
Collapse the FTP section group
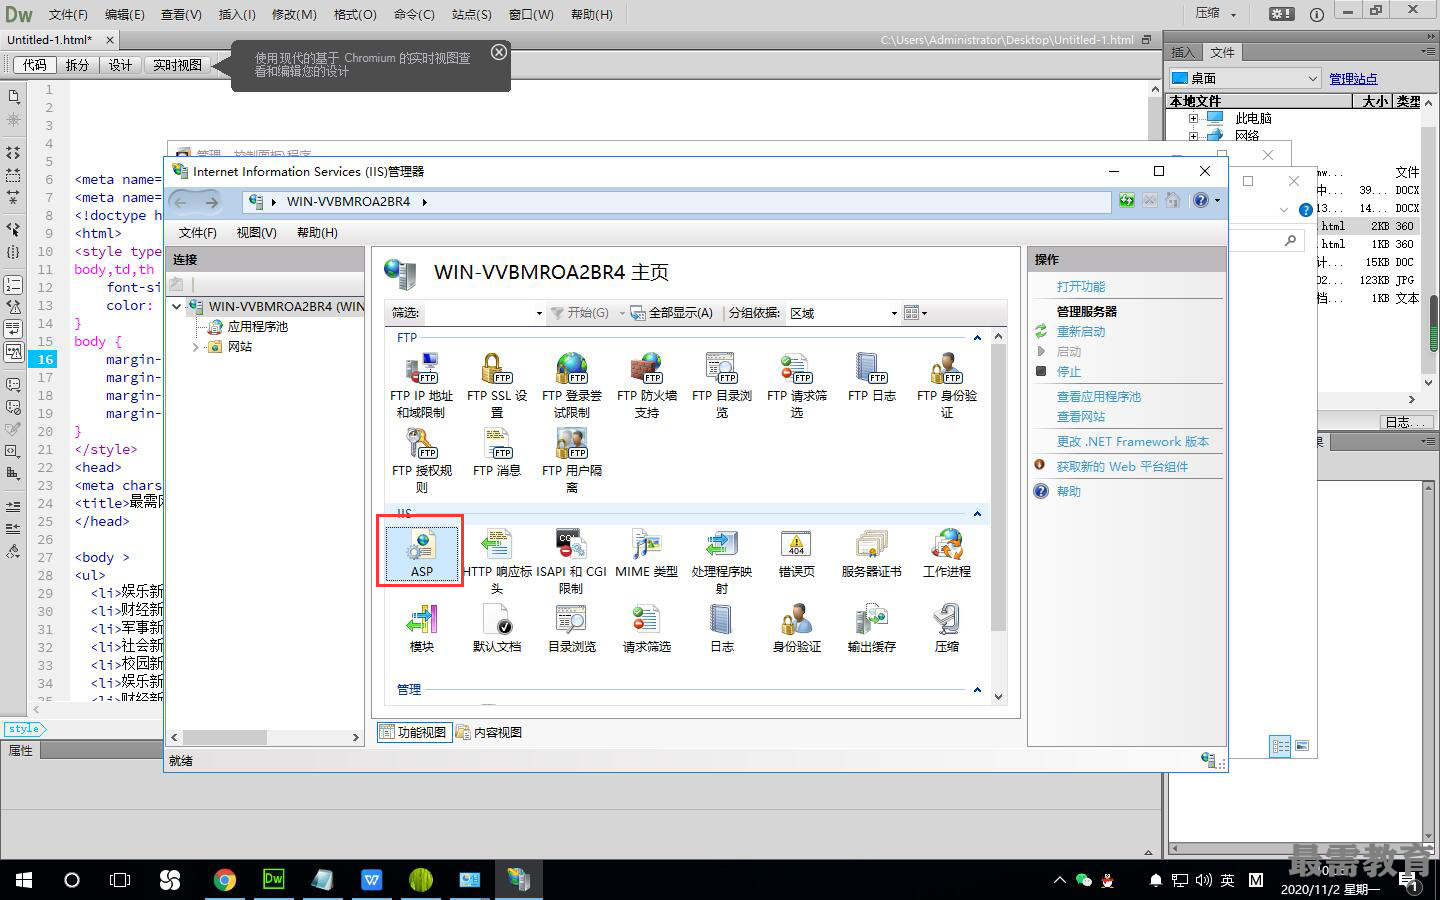tap(977, 338)
